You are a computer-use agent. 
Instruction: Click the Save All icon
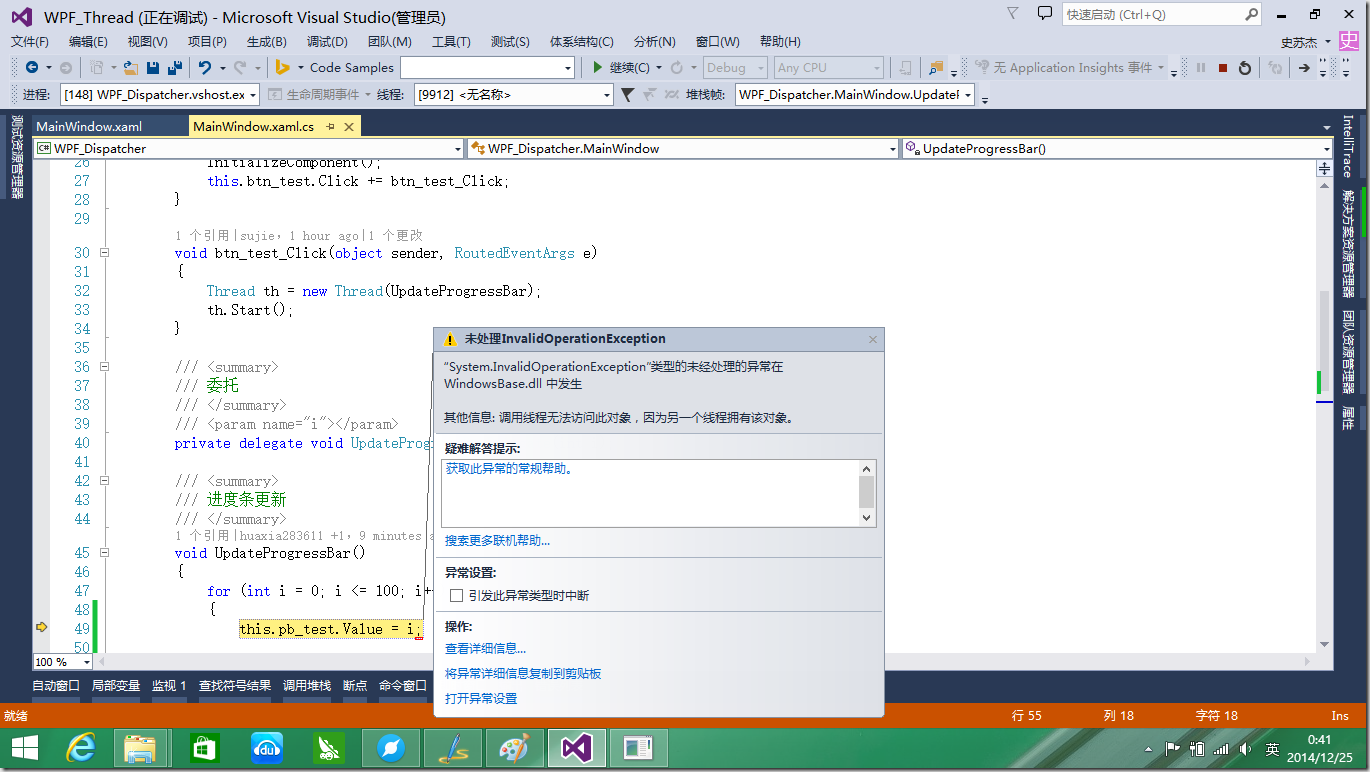point(172,68)
